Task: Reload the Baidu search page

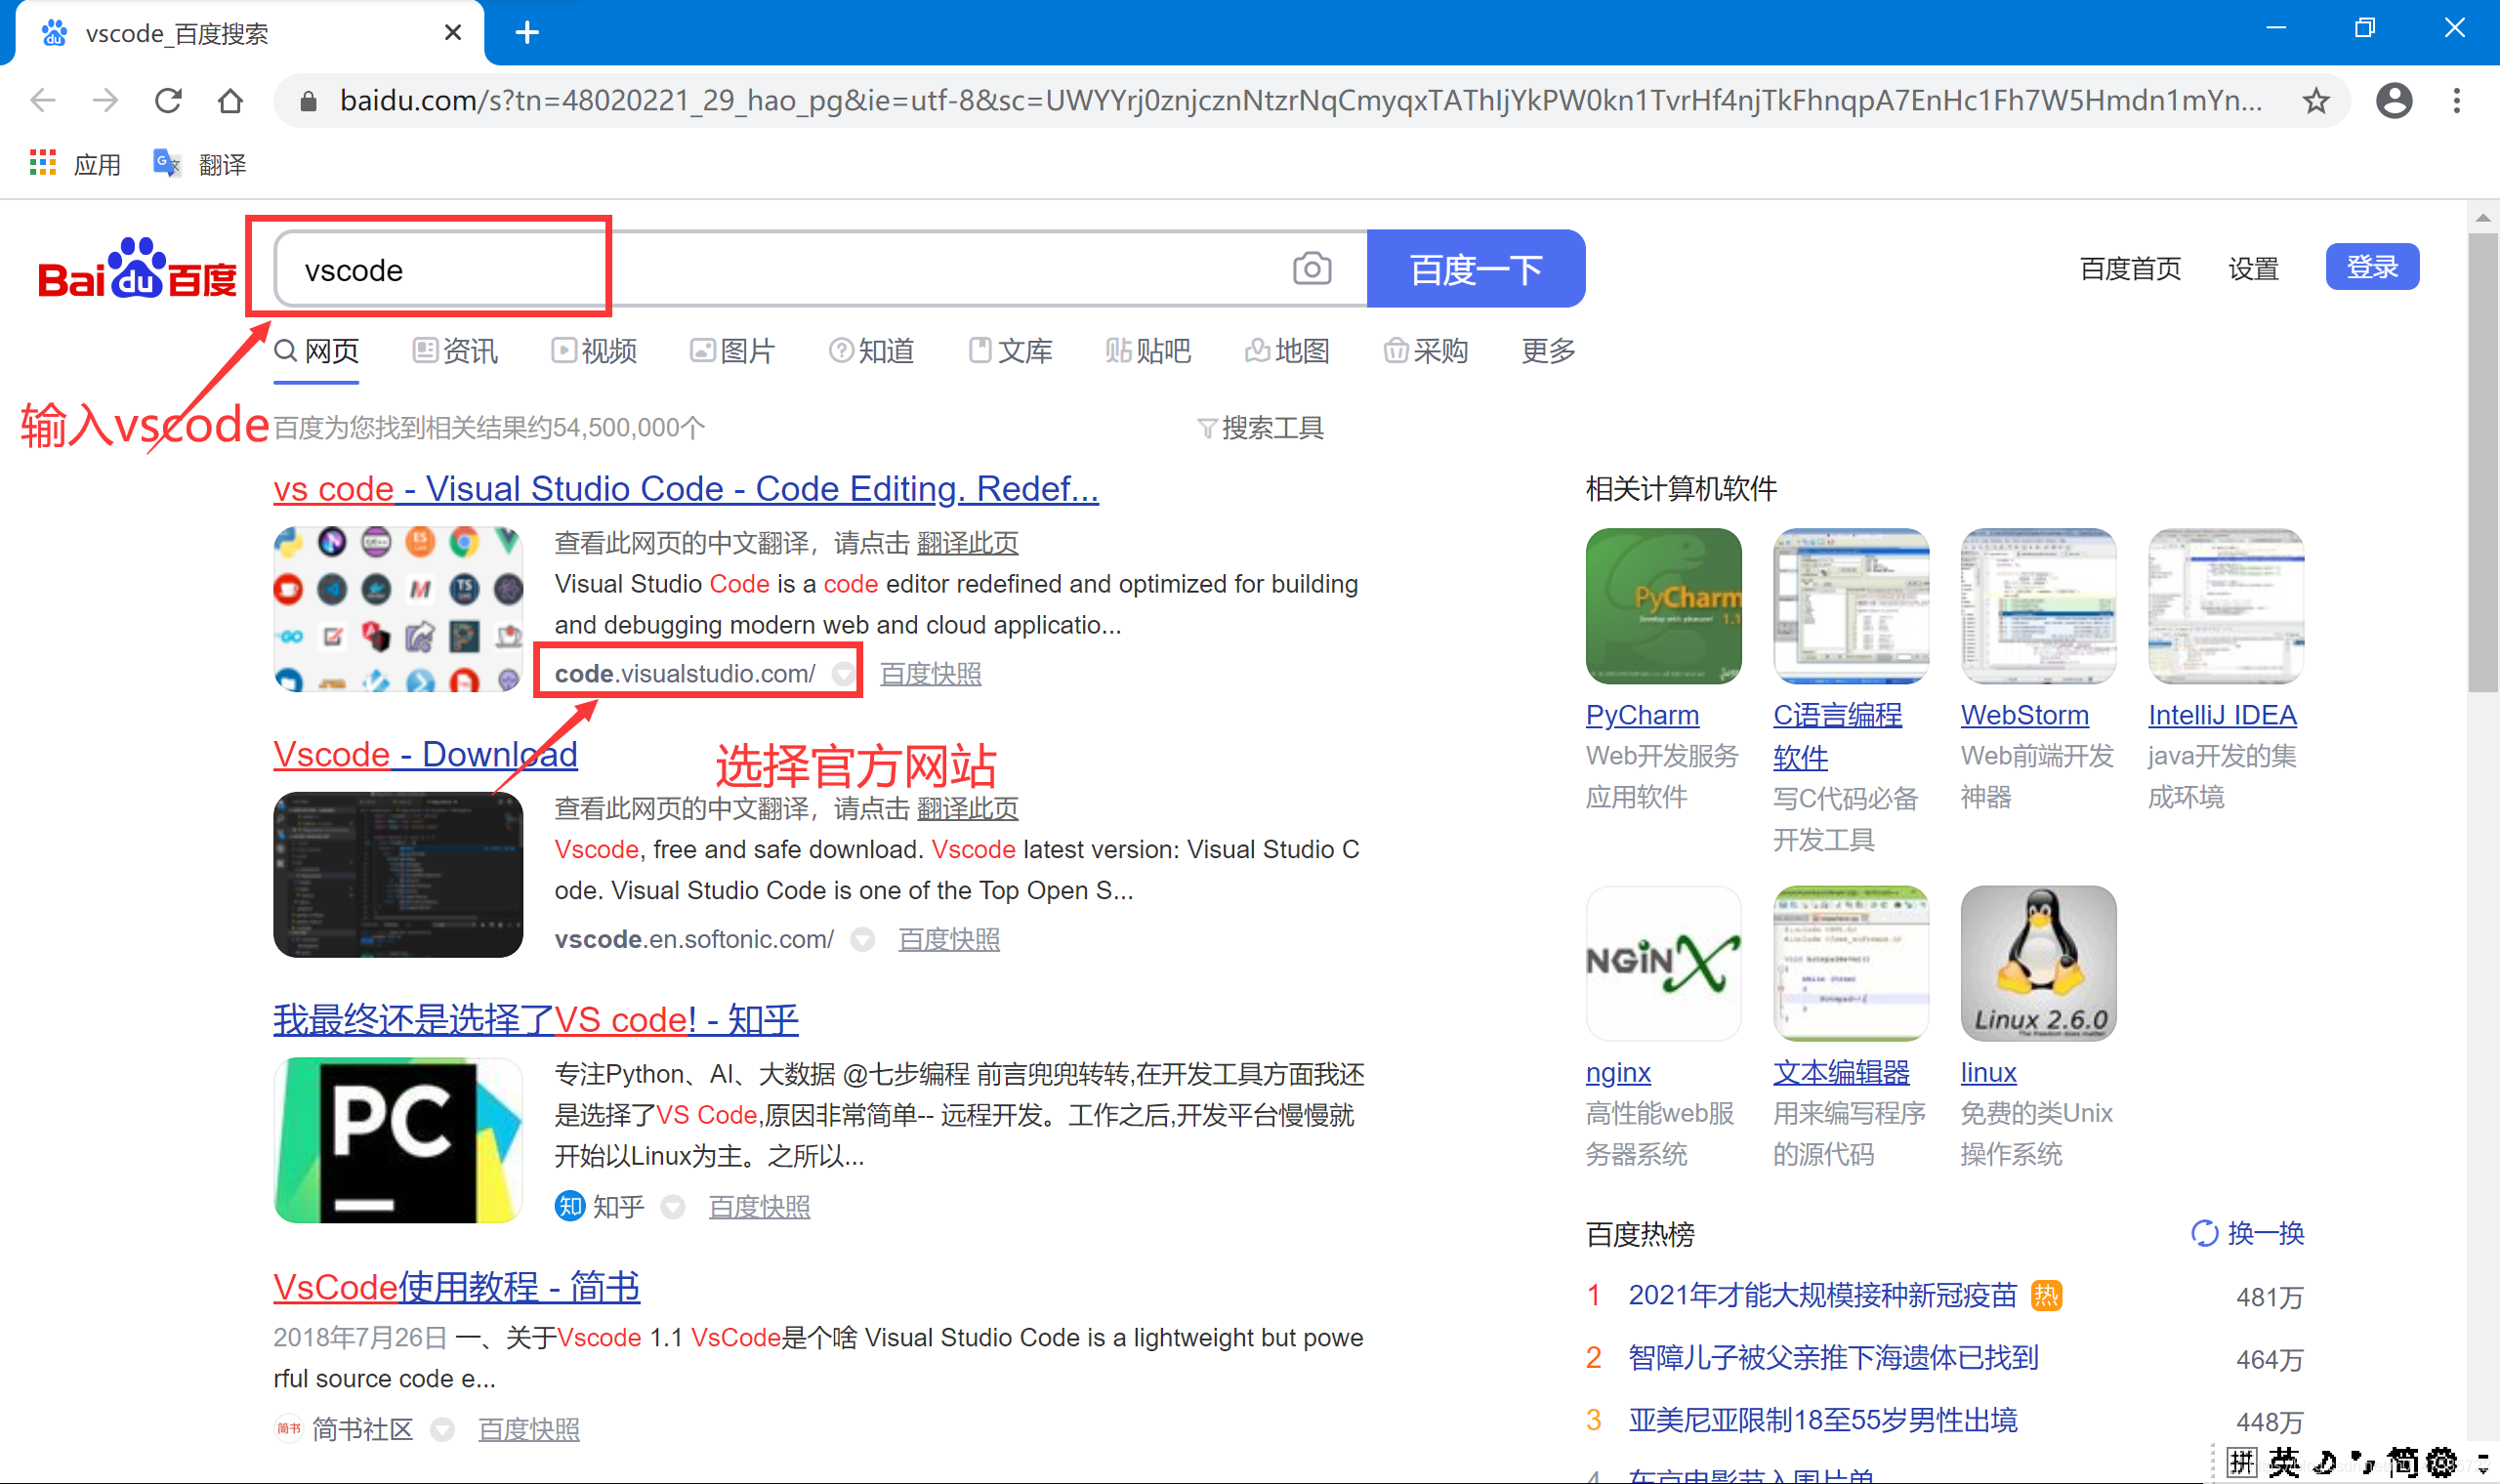Action: pos(168,101)
